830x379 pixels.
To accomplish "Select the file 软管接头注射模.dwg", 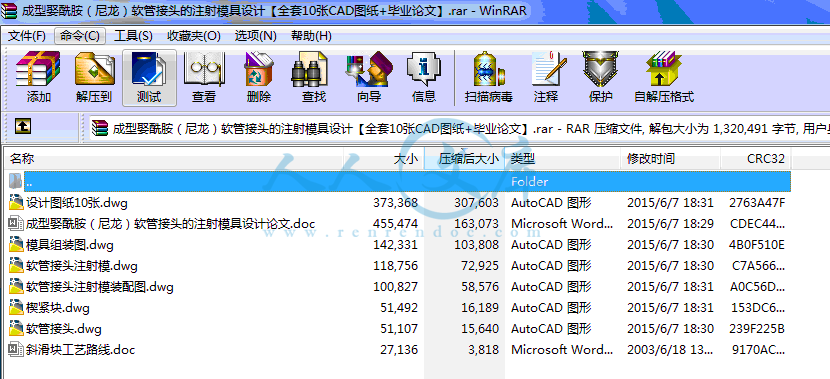I will point(82,265).
